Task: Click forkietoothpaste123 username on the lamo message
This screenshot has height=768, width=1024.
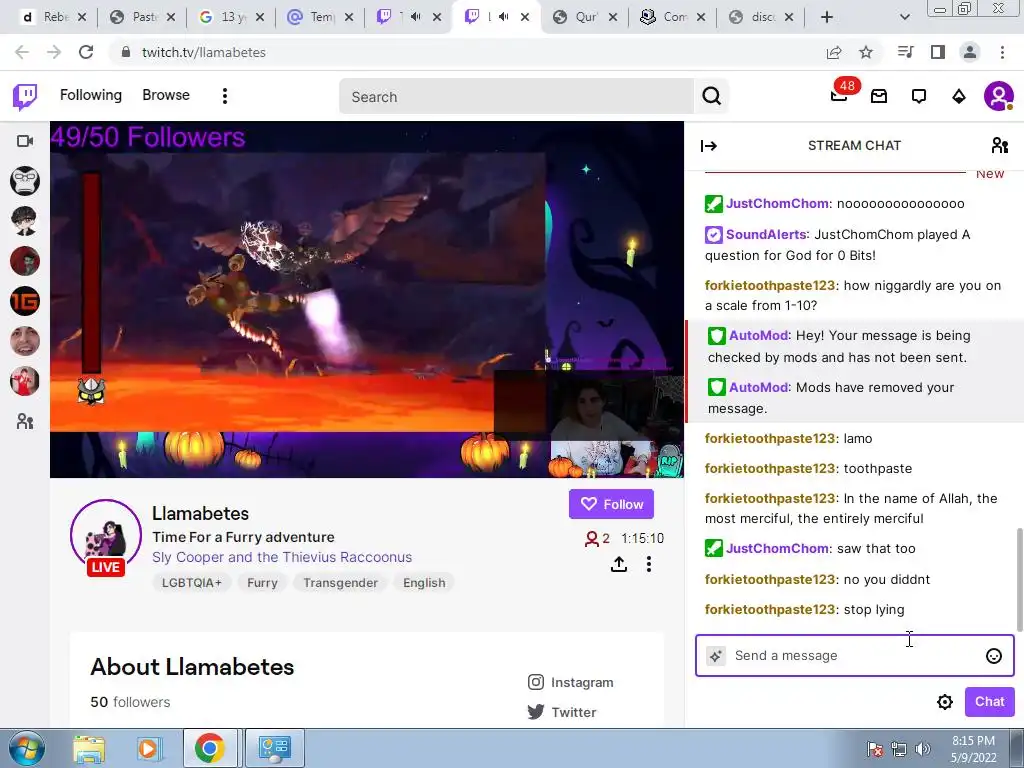Action: point(770,439)
